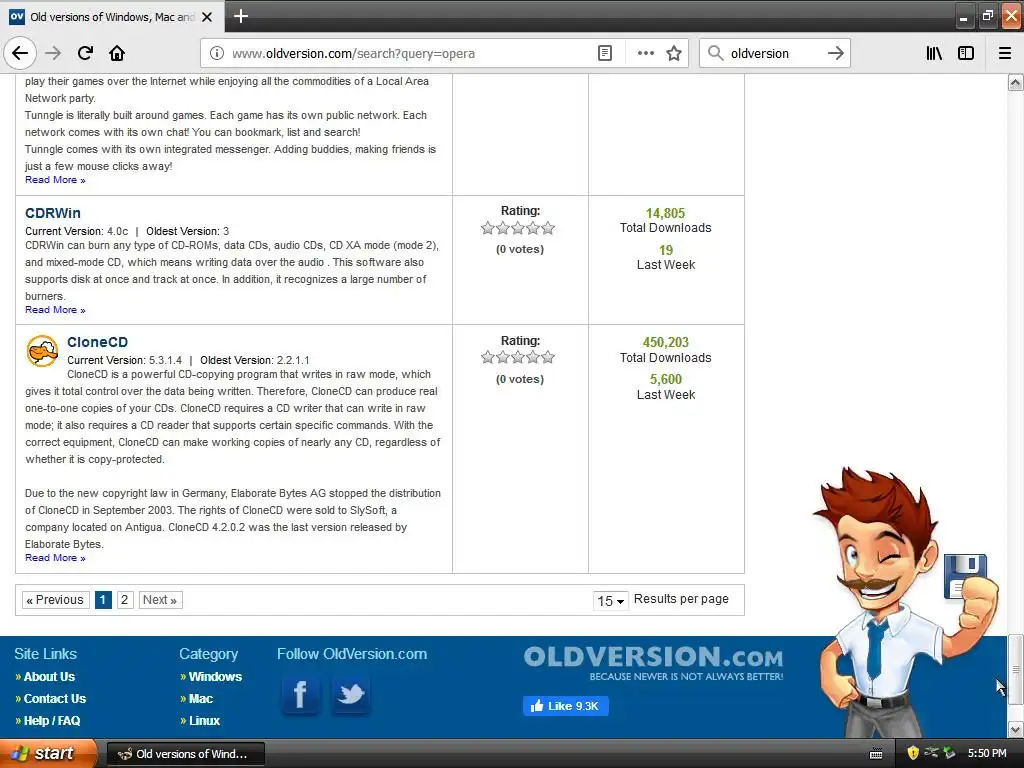Click the oldversion search box
Screen dimensions: 1024x768
[775, 53]
